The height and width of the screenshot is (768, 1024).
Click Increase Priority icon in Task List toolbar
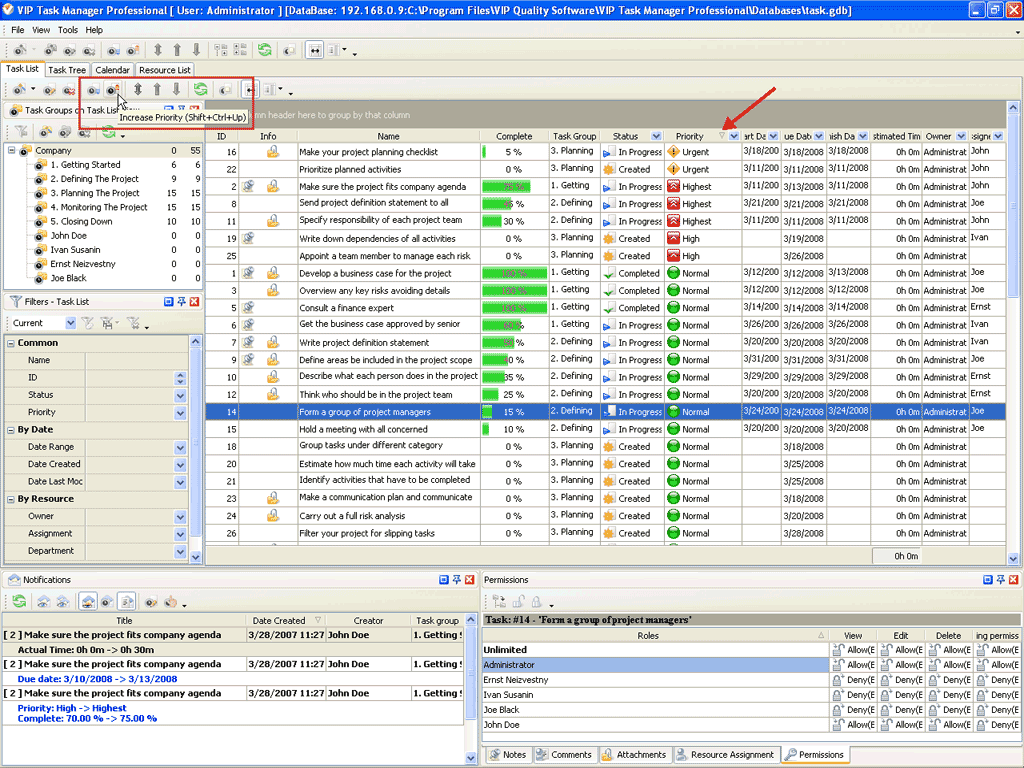(113, 90)
